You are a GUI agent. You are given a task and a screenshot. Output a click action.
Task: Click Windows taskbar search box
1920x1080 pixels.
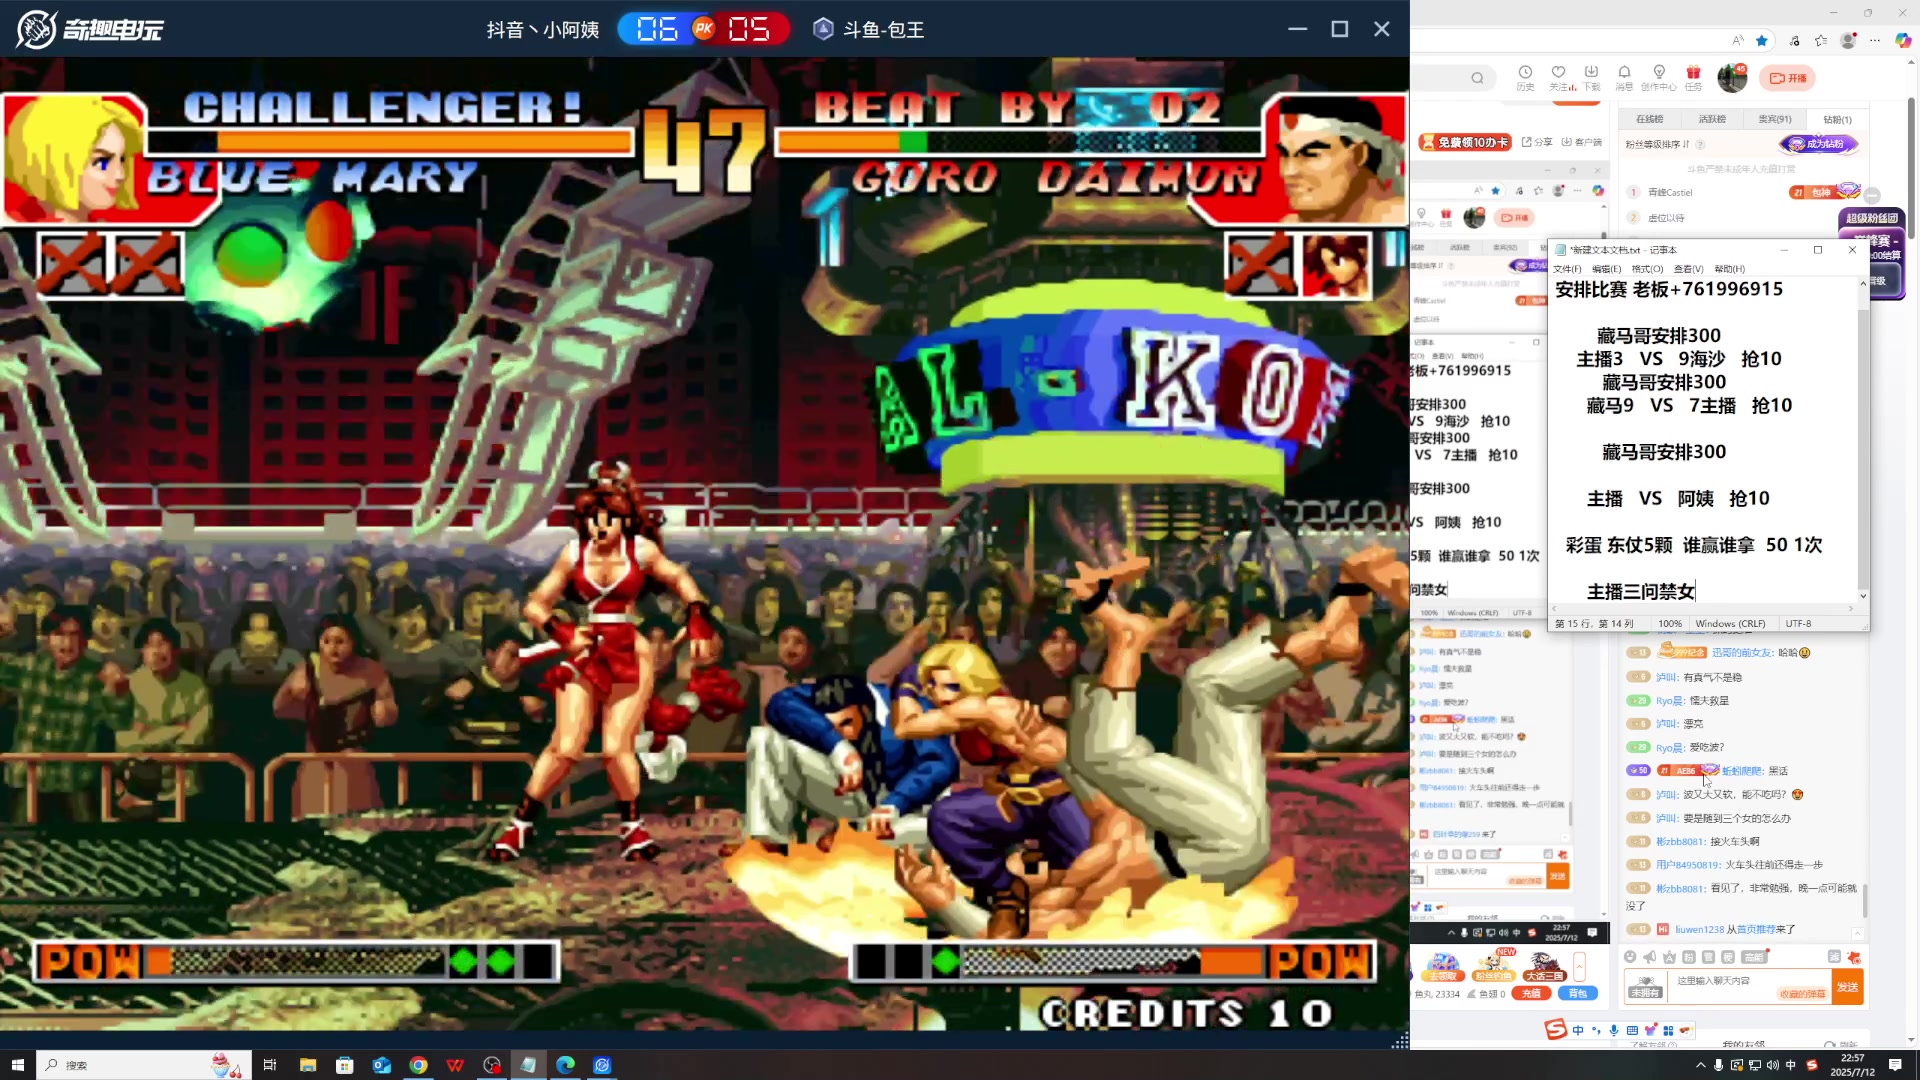coord(144,1065)
